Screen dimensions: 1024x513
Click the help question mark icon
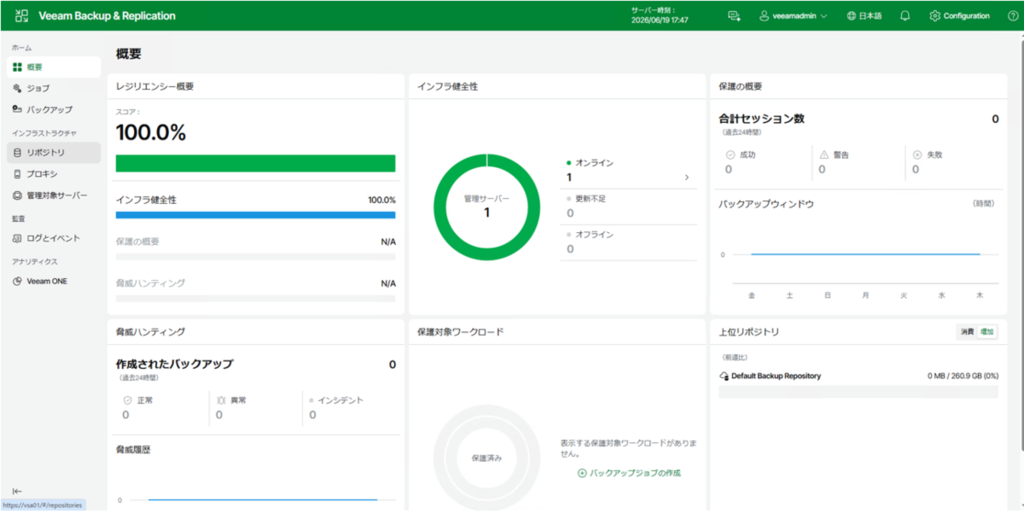click(x=1013, y=16)
